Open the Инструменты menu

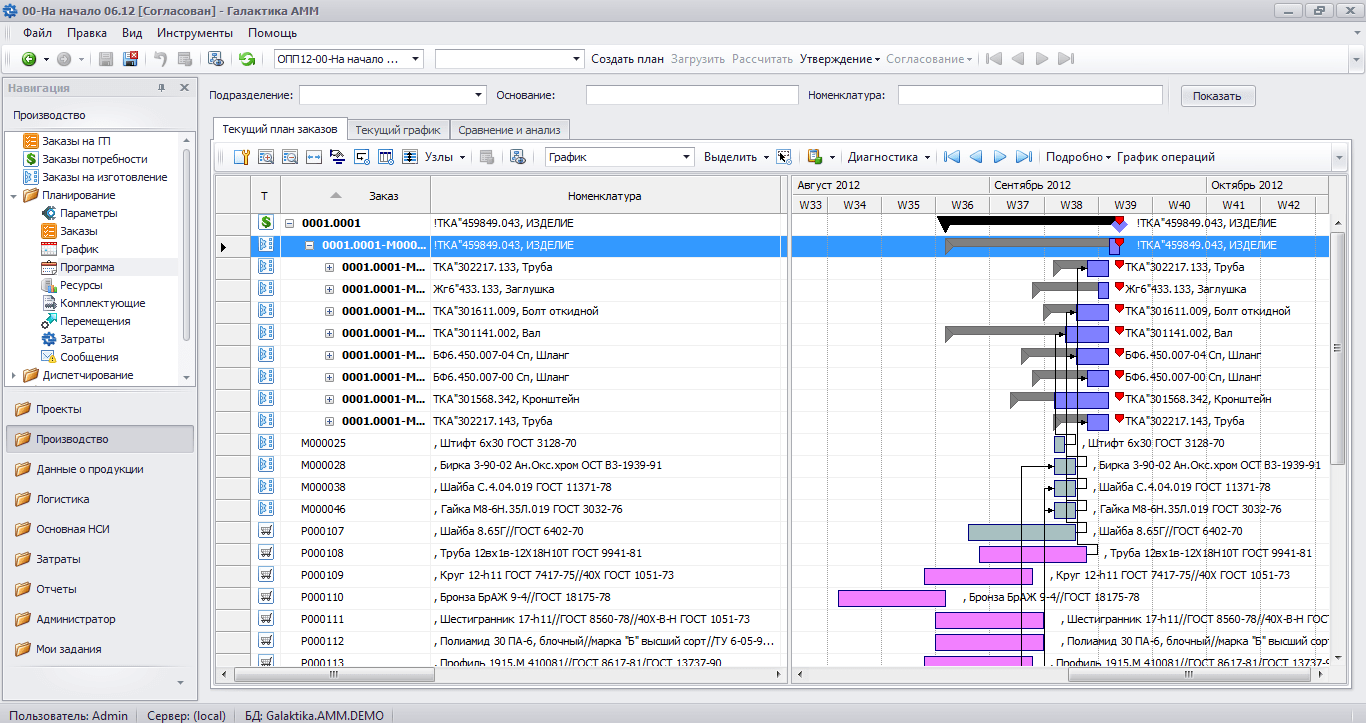coord(195,33)
